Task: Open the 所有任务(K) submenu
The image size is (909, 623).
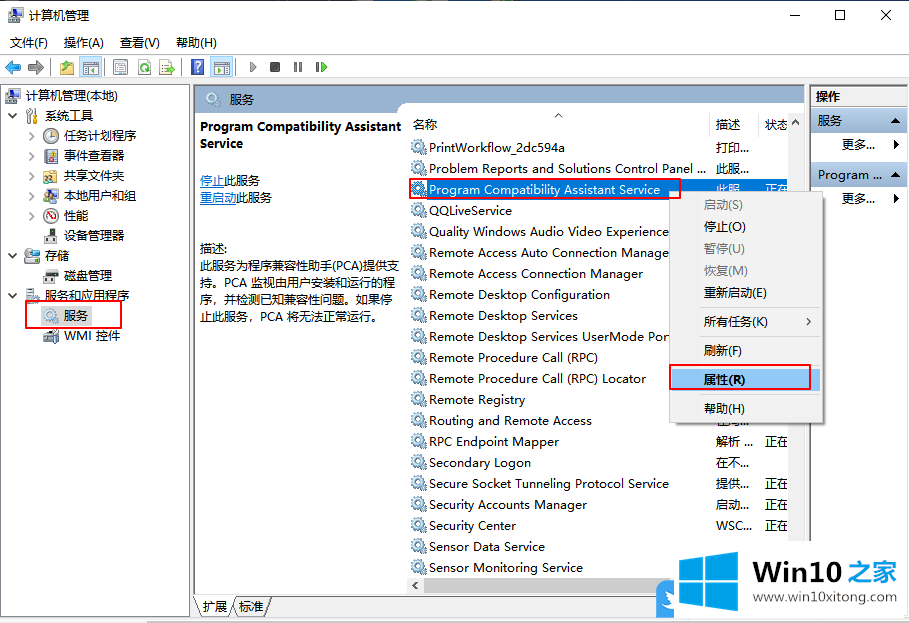Action: point(746,322)
